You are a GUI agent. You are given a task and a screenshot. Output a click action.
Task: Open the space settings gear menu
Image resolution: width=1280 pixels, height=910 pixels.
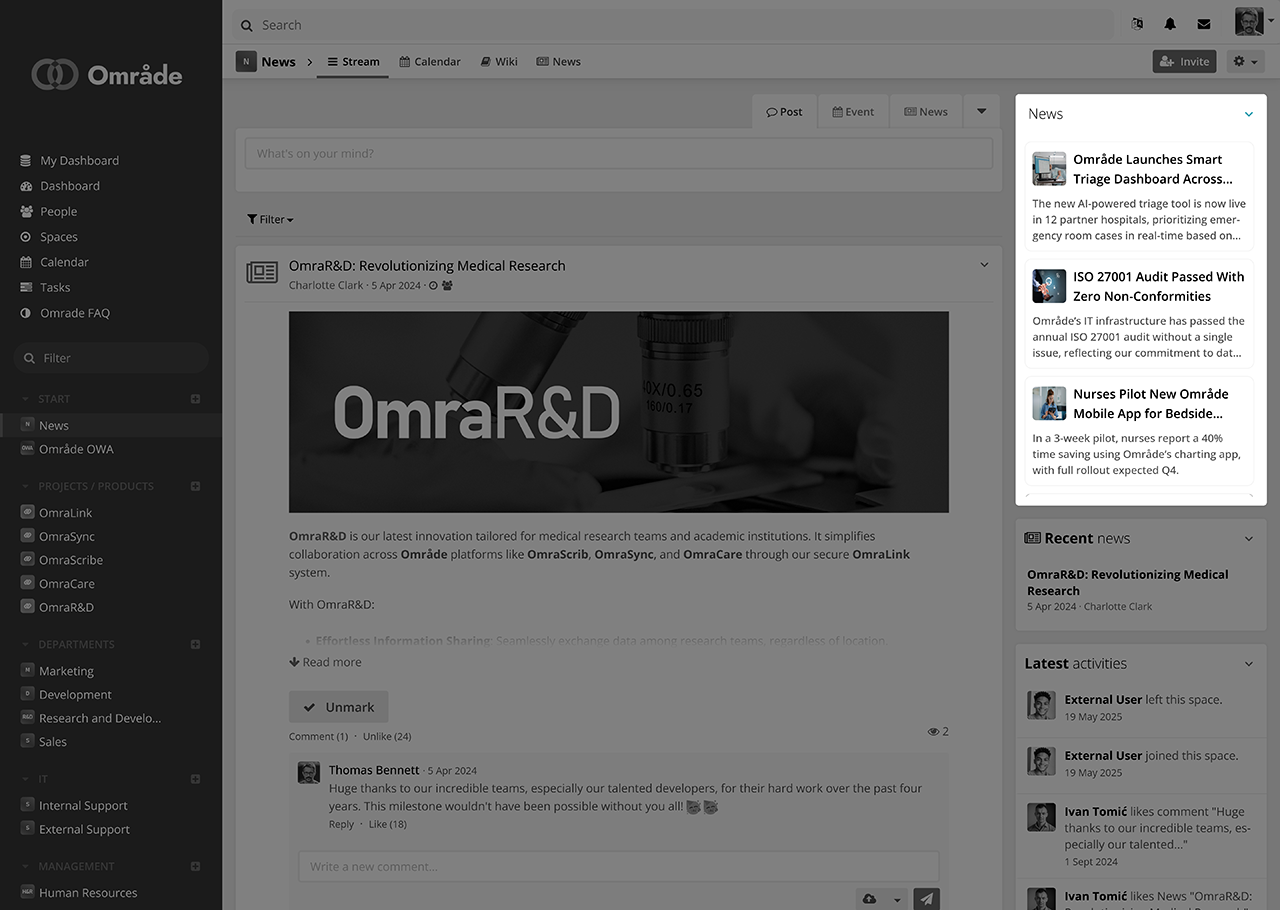(1245, 61)
